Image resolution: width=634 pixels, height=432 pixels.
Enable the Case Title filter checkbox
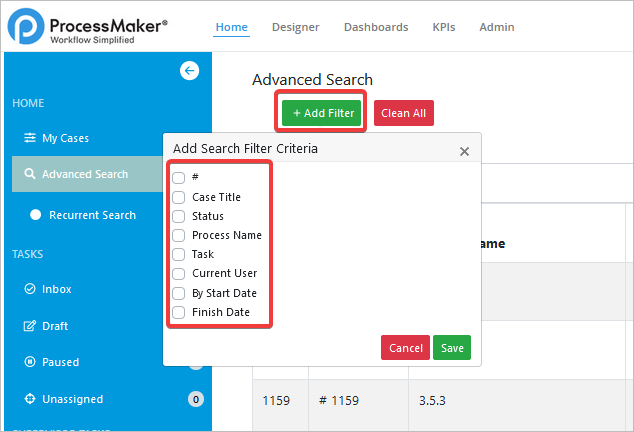point(179,197)
